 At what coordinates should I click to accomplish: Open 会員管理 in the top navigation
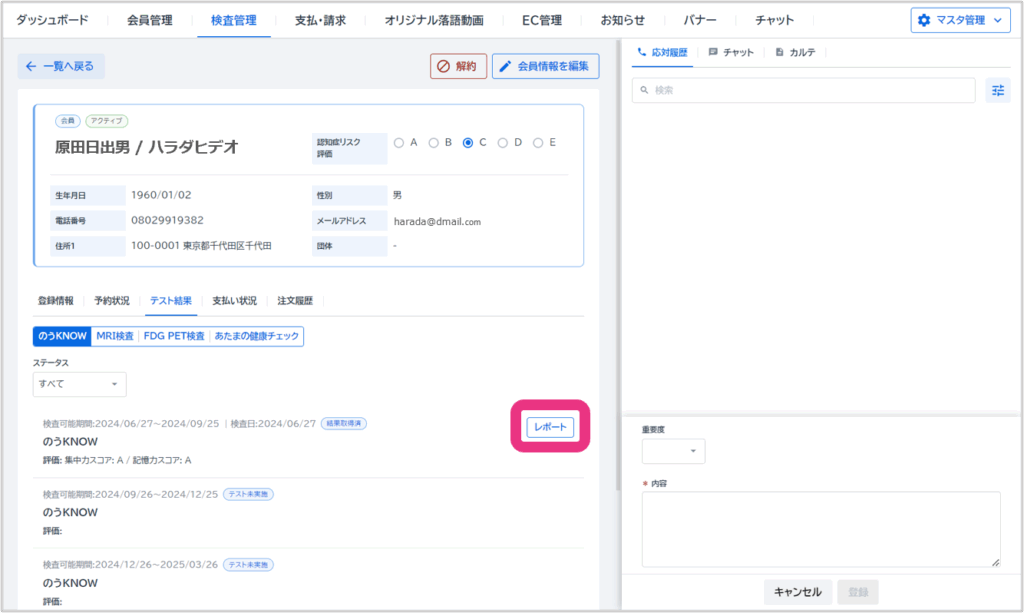click(150, 20)
